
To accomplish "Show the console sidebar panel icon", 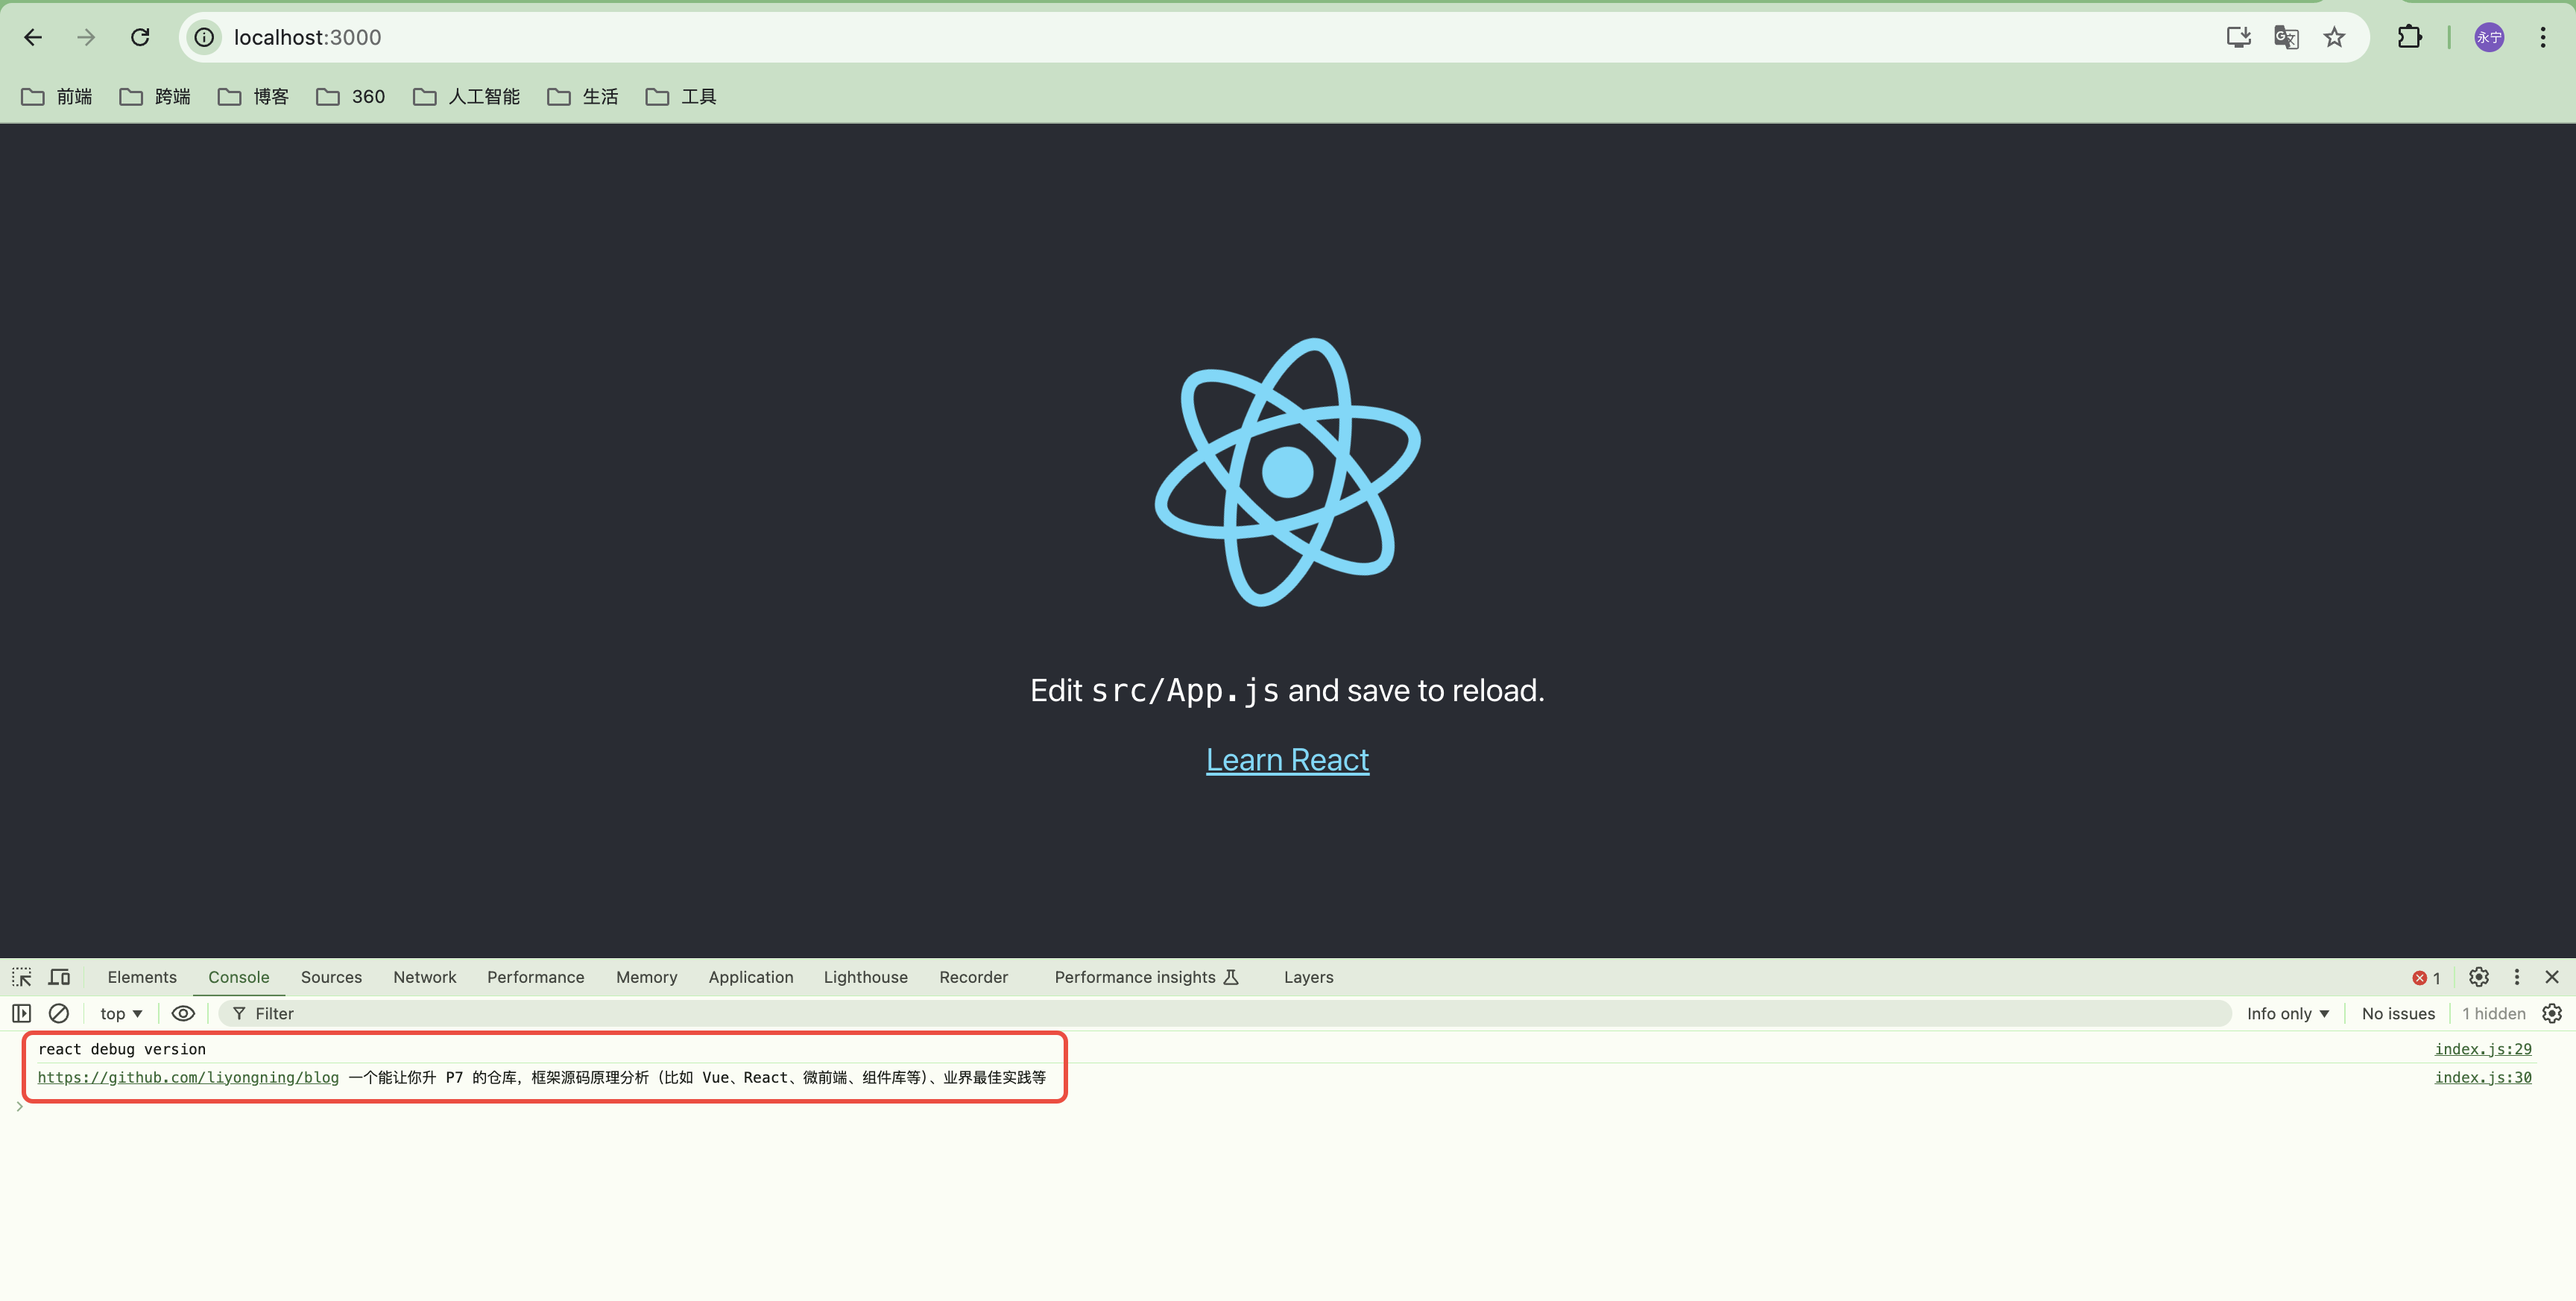I will coord(21,1013).
